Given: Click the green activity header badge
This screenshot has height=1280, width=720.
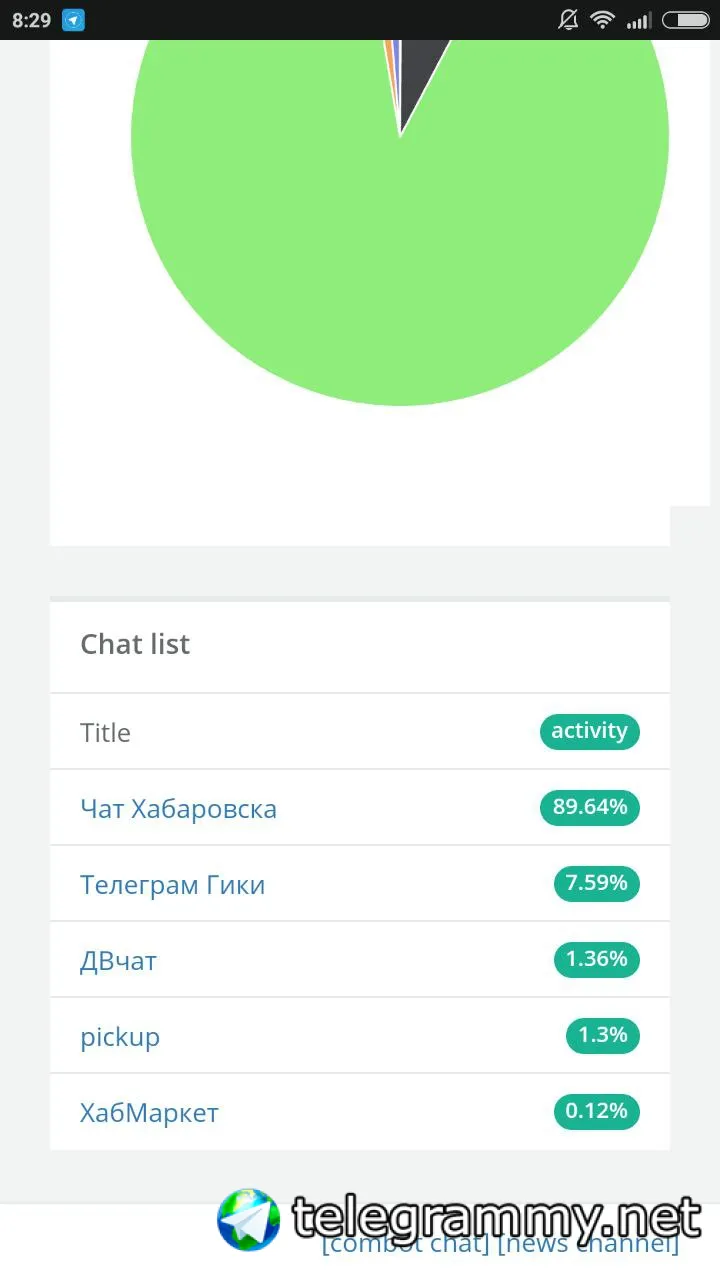Looking at the screenshot, I should pyautogui.click(x=589, y=731).
